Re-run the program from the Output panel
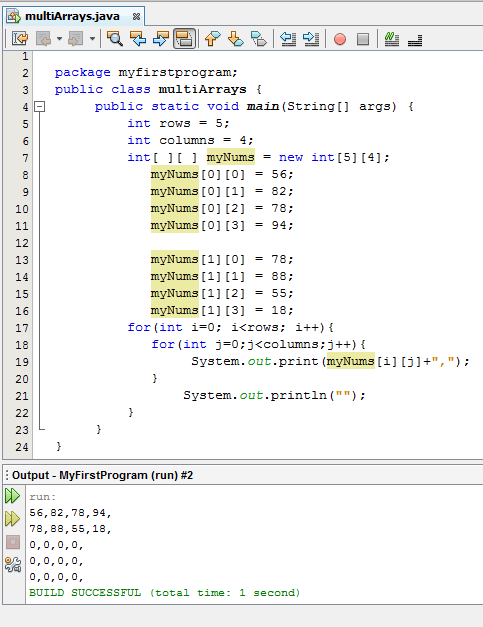The image size is (483, 627). (x=12, y=495)
